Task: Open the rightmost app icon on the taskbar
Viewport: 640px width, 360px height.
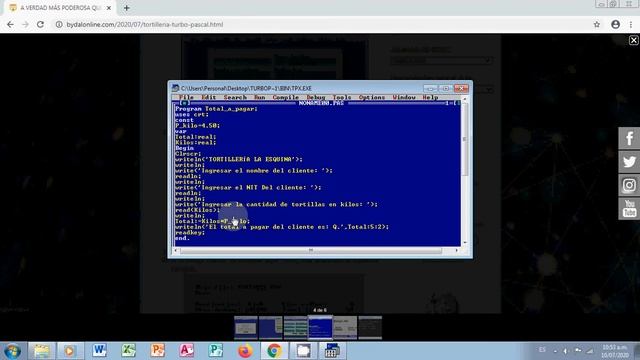Action: [x=332, y=351]
